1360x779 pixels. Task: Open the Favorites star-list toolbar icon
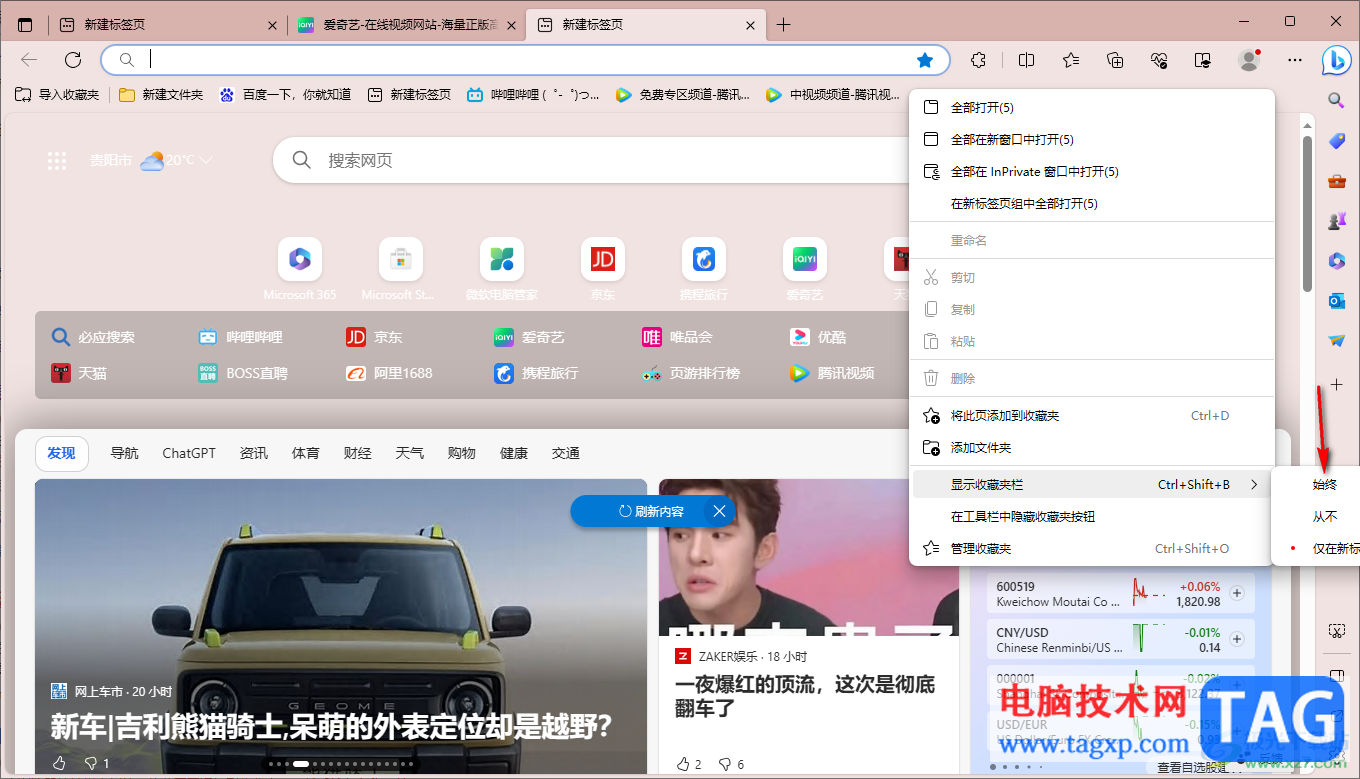pos(1071,60)
